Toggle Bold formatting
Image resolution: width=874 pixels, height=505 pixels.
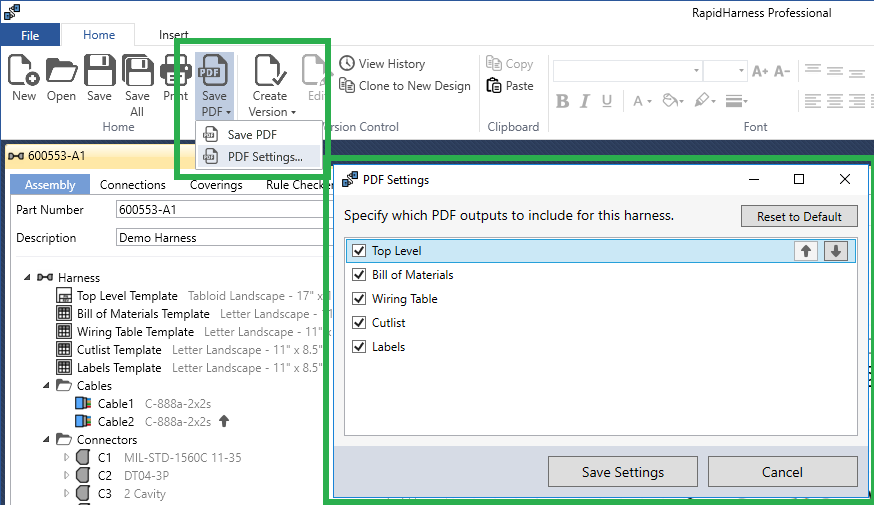562,101
